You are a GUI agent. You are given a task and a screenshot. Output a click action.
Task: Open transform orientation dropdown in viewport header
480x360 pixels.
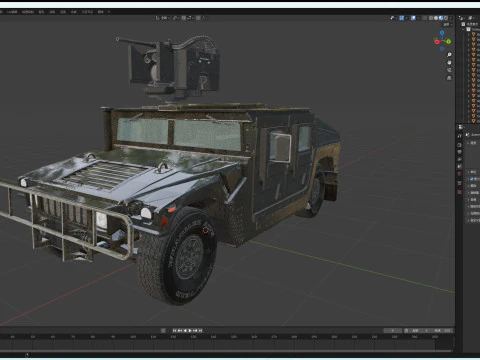click(163, 18)
